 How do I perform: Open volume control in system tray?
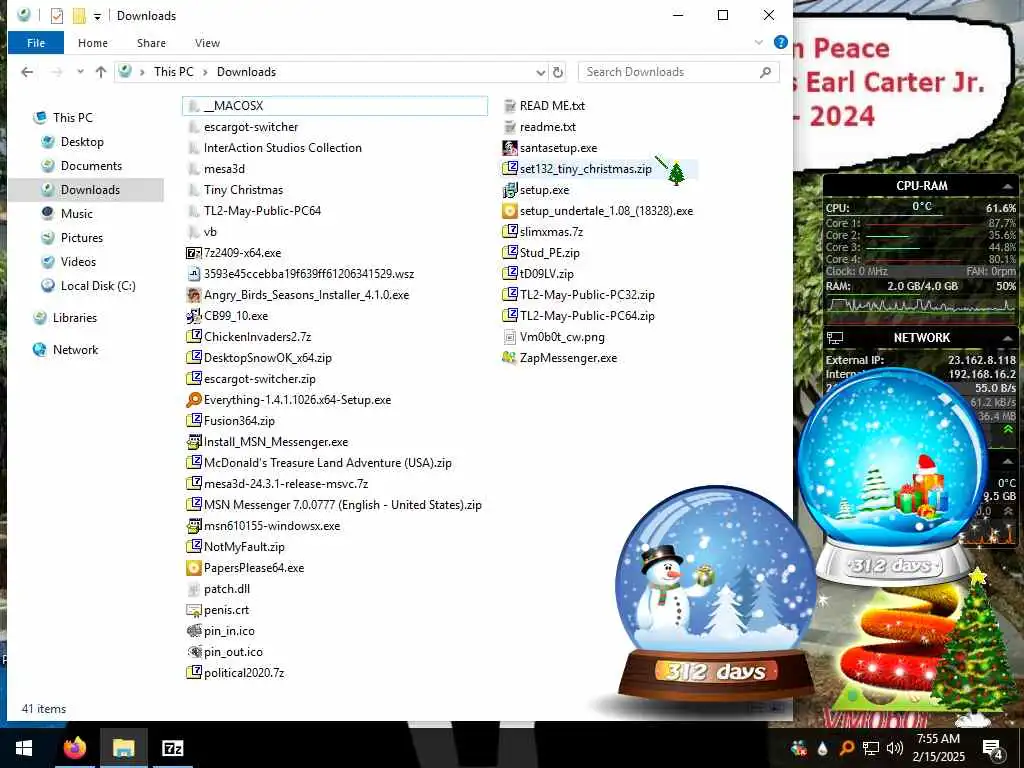point(895,748)
